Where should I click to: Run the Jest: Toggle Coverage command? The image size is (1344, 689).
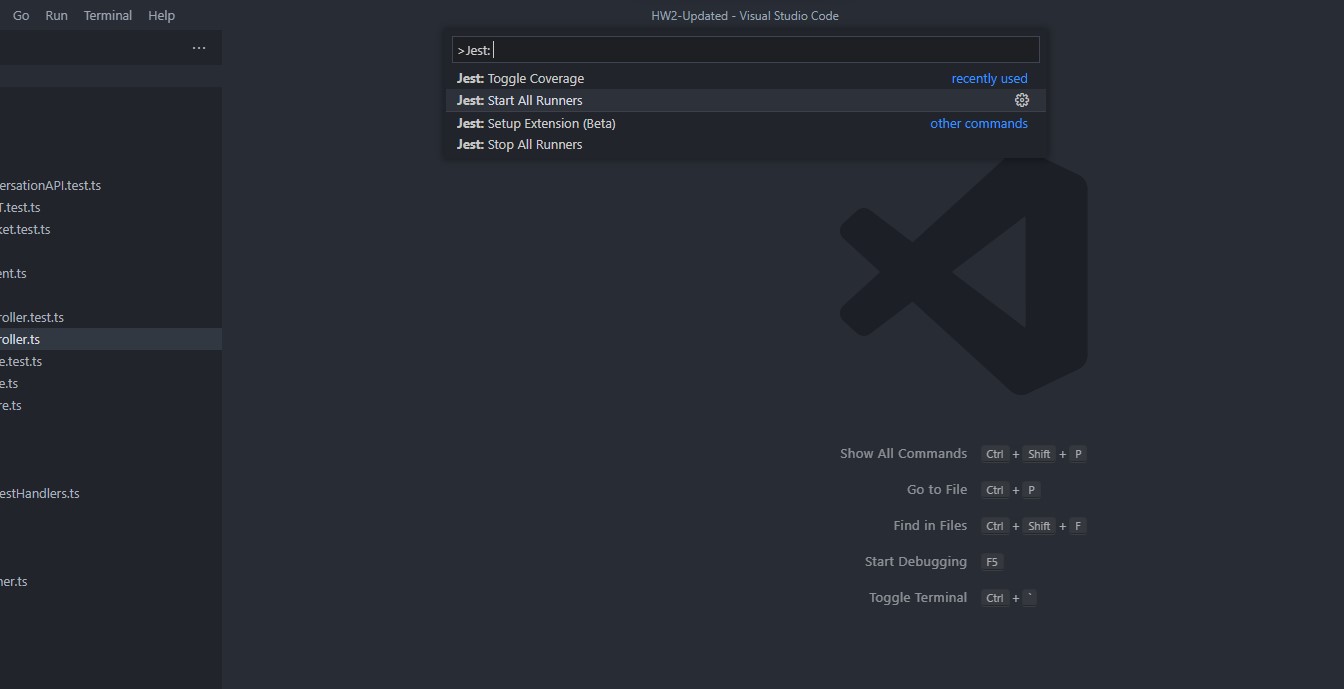coord(746,78)
